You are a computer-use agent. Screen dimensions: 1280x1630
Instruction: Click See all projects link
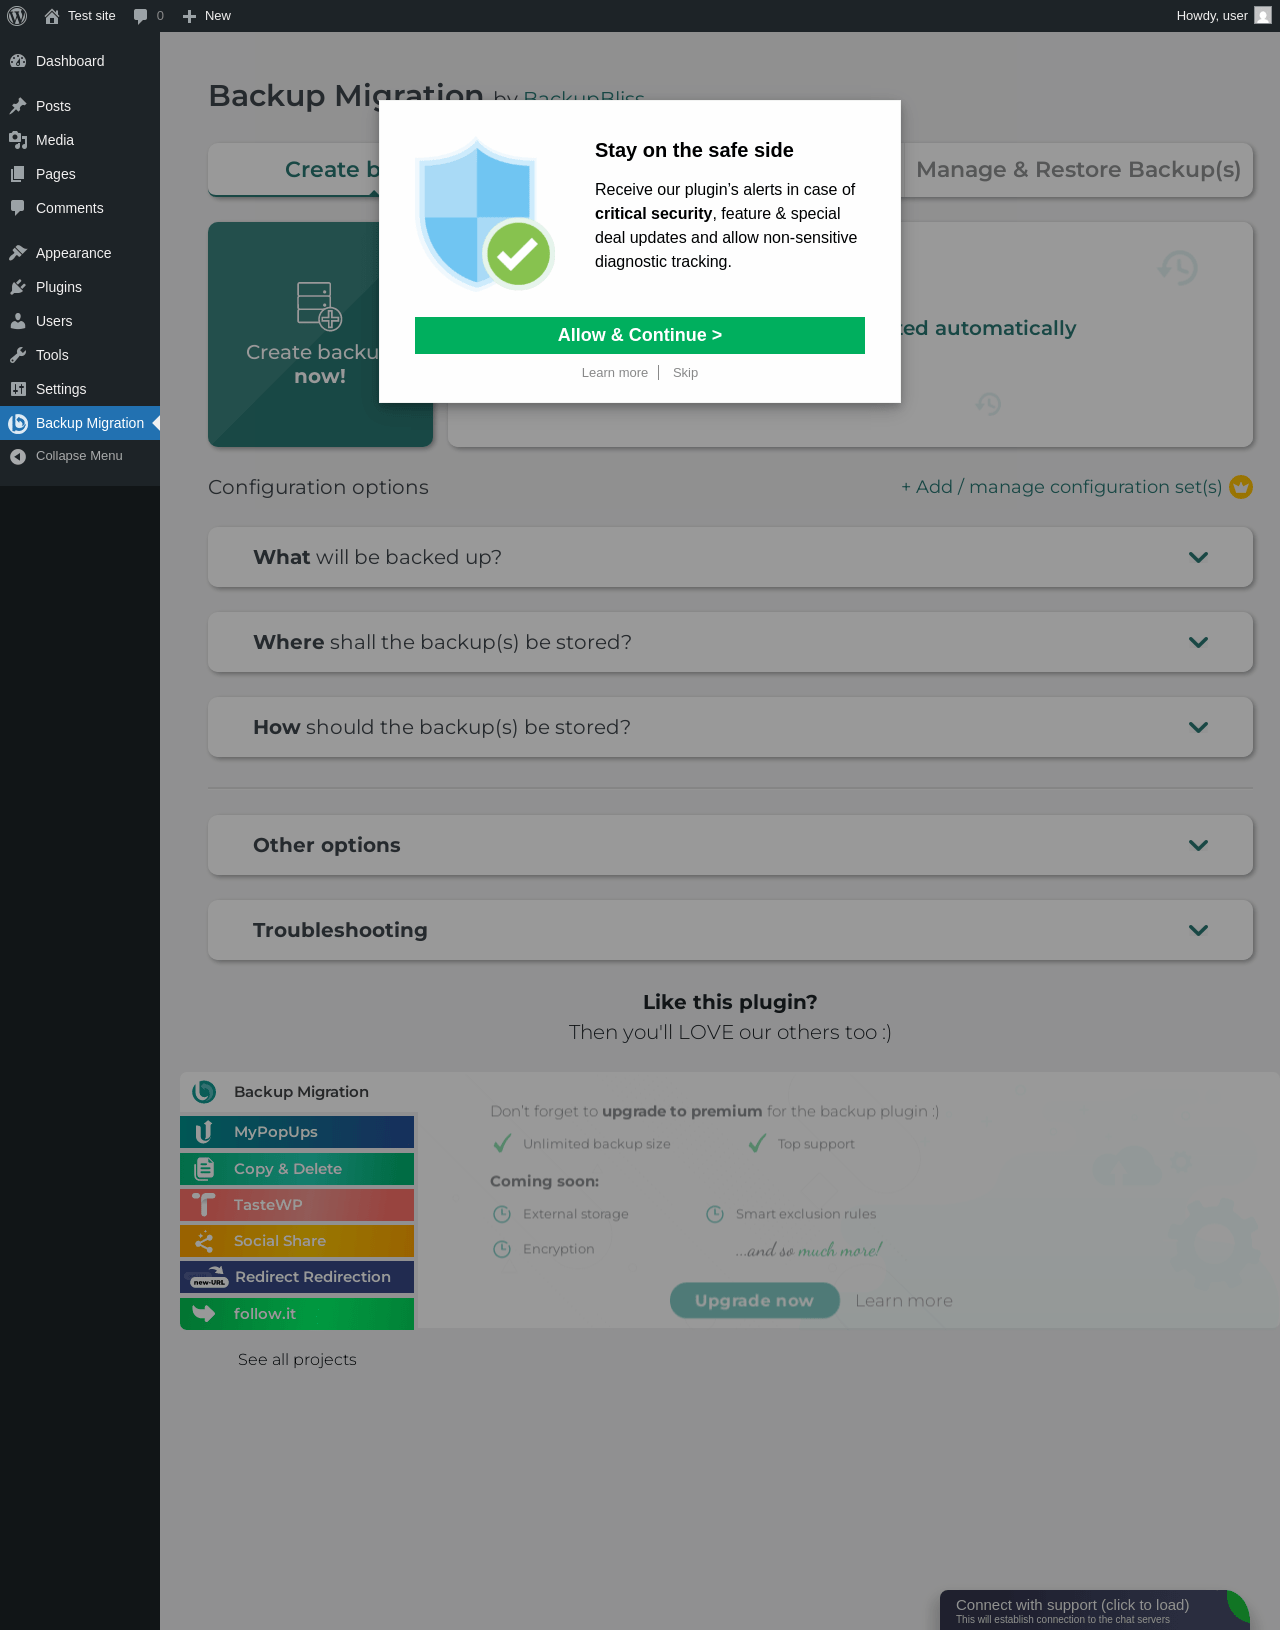click(297, 1360)
